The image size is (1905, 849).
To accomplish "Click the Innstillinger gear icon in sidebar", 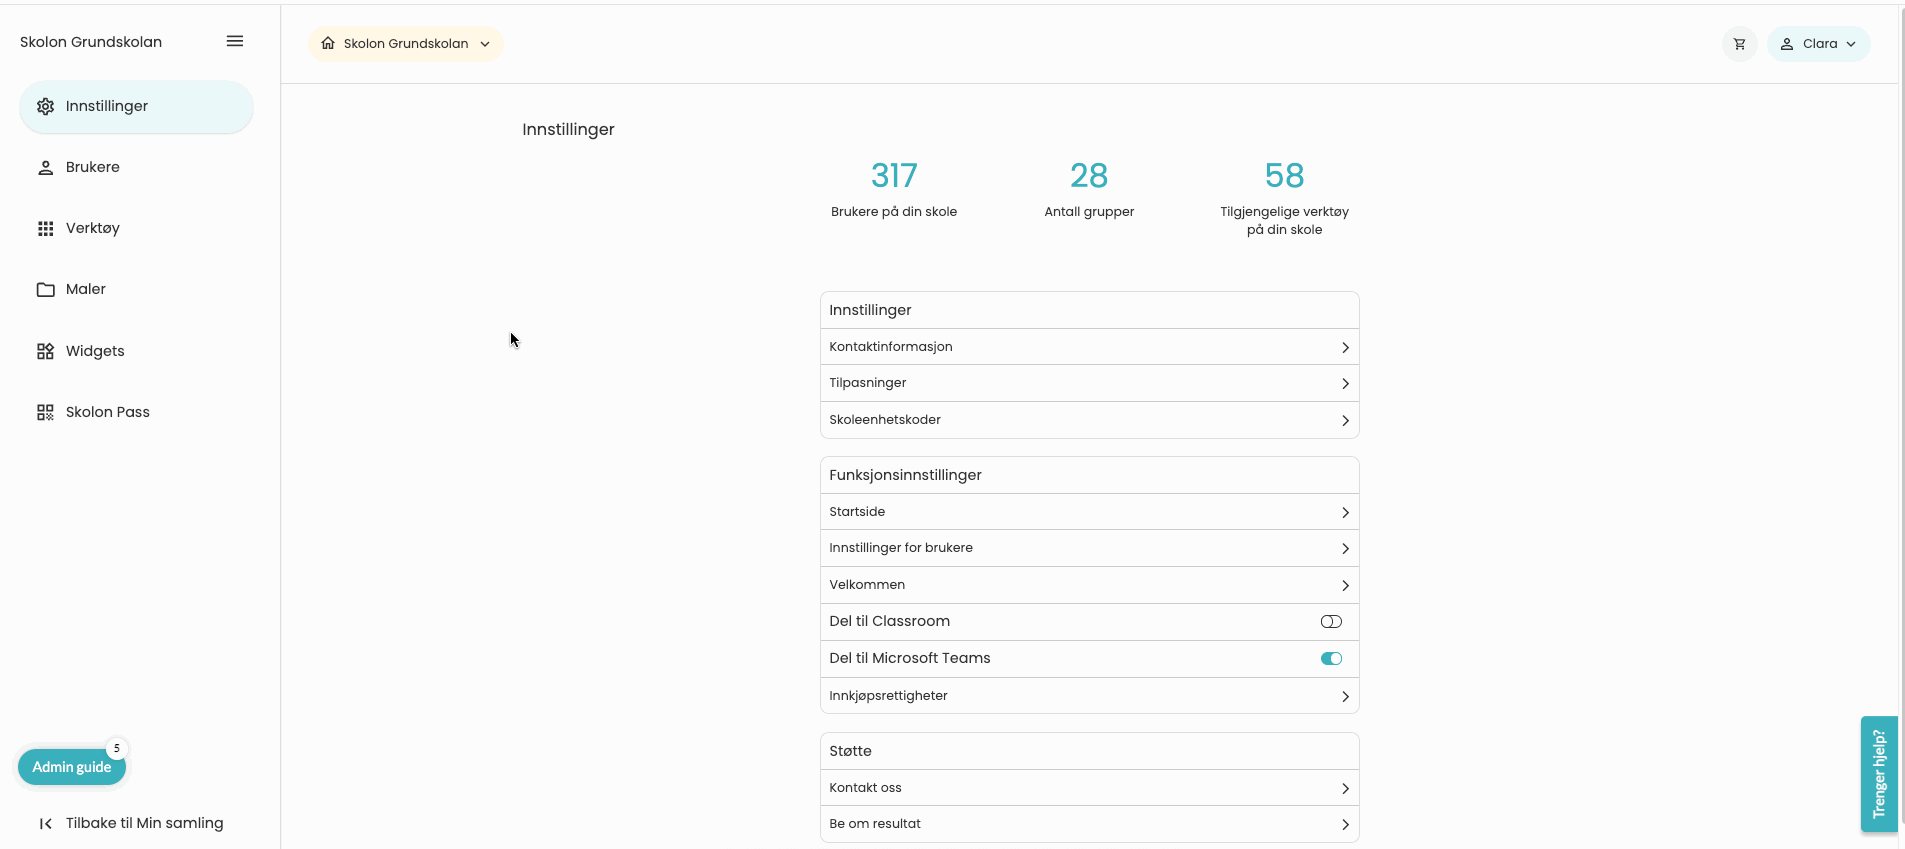I will click(x=45, y=106).
